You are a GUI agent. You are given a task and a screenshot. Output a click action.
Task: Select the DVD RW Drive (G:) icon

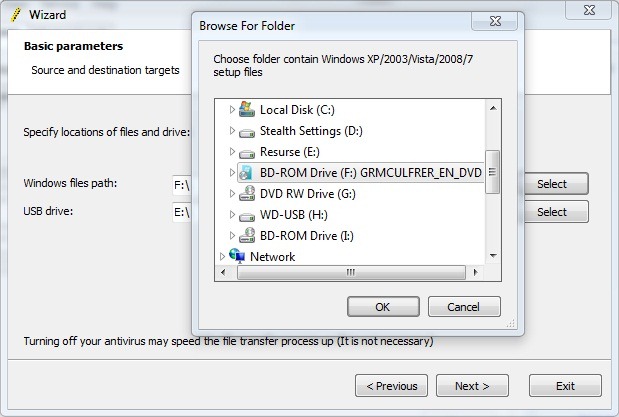(247, 193)
